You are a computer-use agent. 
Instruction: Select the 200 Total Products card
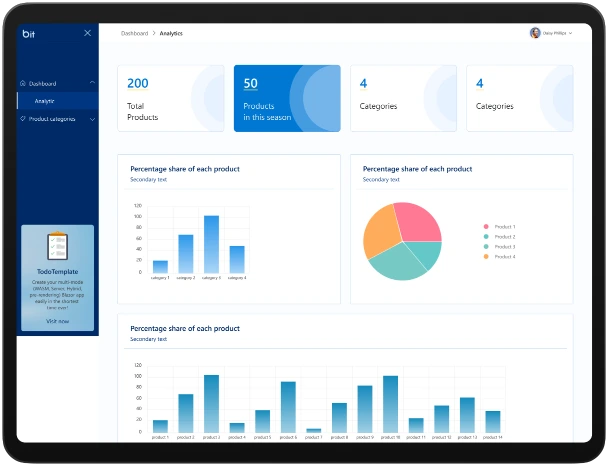171,98
